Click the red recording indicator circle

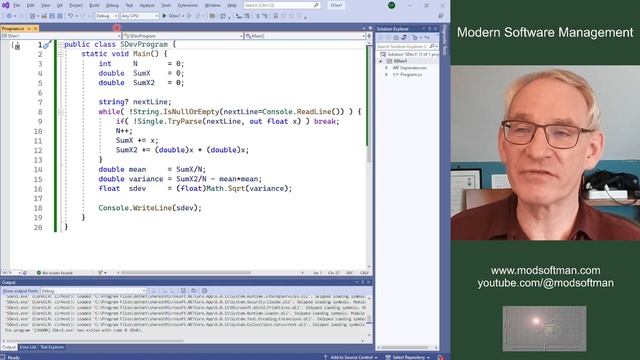pos(117,28)
